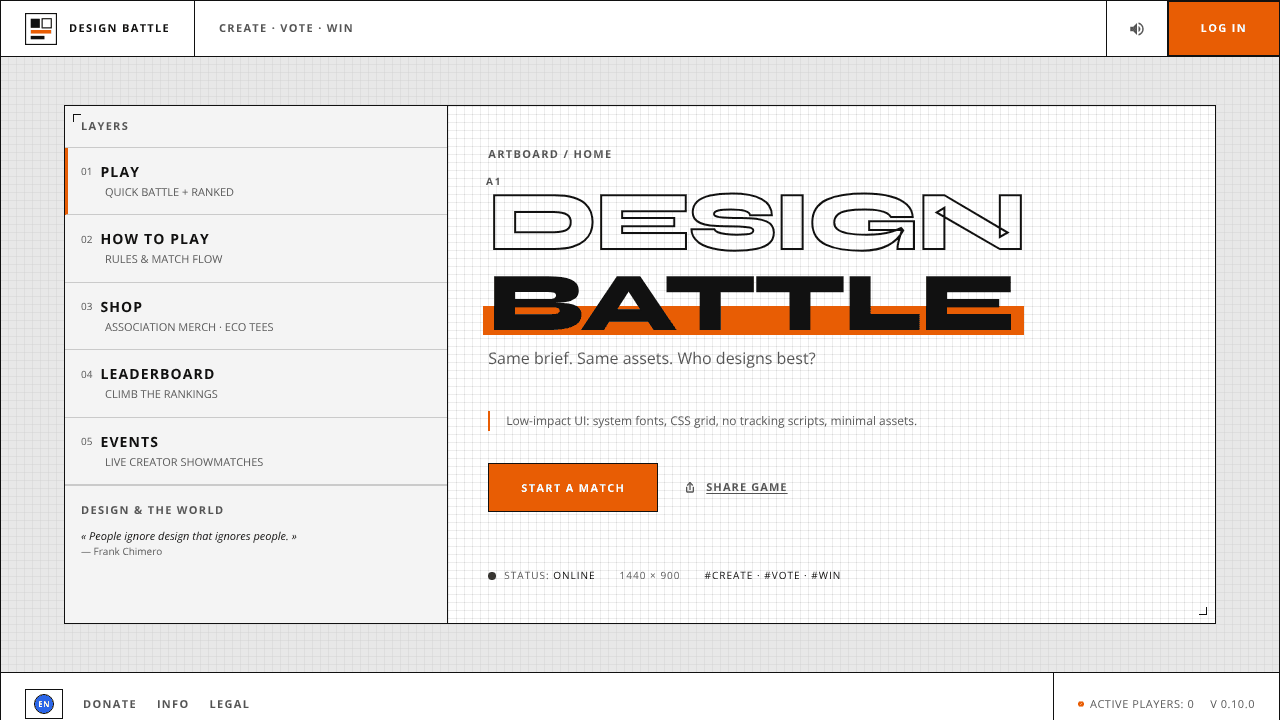Click the RULES & MATCH FLOW subtitle
1280x720 pixels.
pos(164,259)
